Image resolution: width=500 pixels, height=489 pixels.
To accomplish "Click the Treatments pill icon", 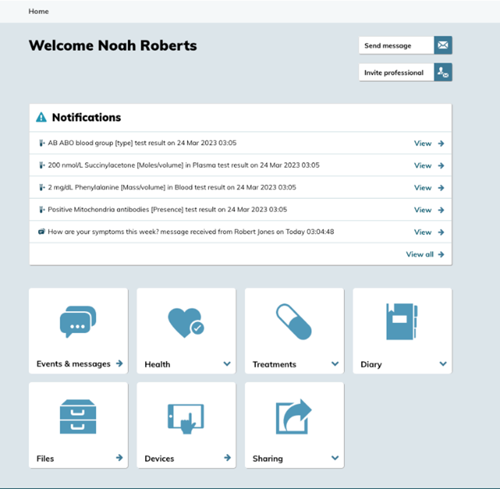I will tap(294, 322).
